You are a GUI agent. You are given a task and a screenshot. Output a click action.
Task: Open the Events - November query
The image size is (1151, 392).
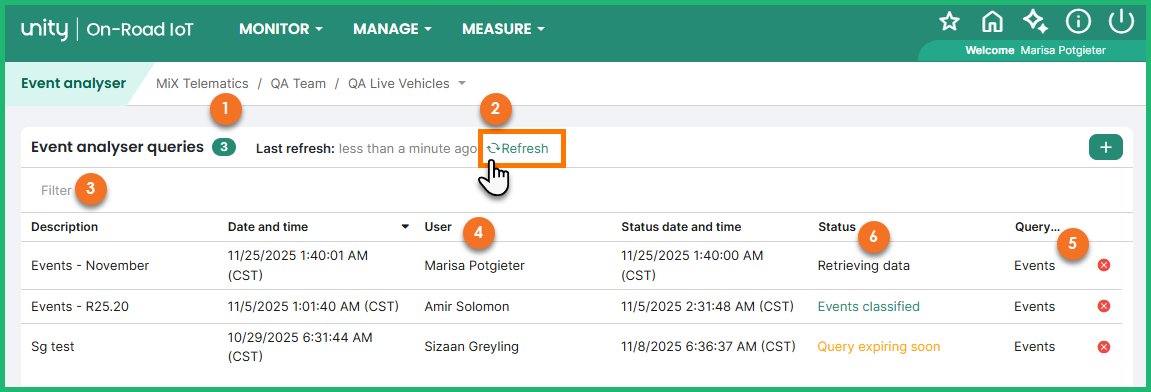[90, 266]
